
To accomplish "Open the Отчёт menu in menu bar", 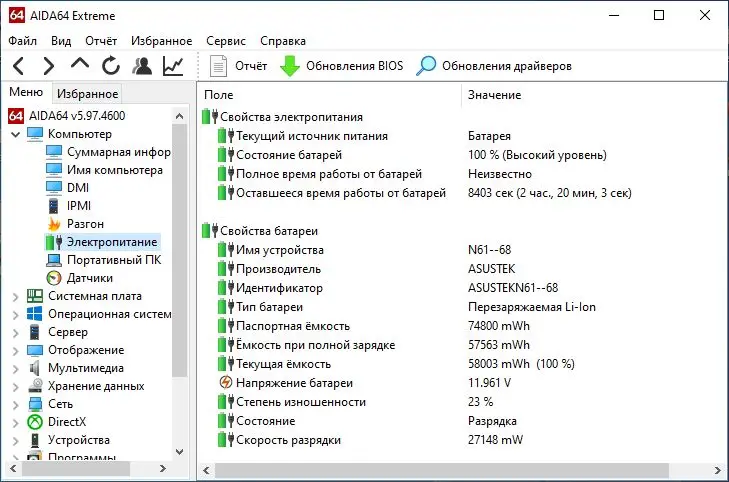I will [101, 41].
